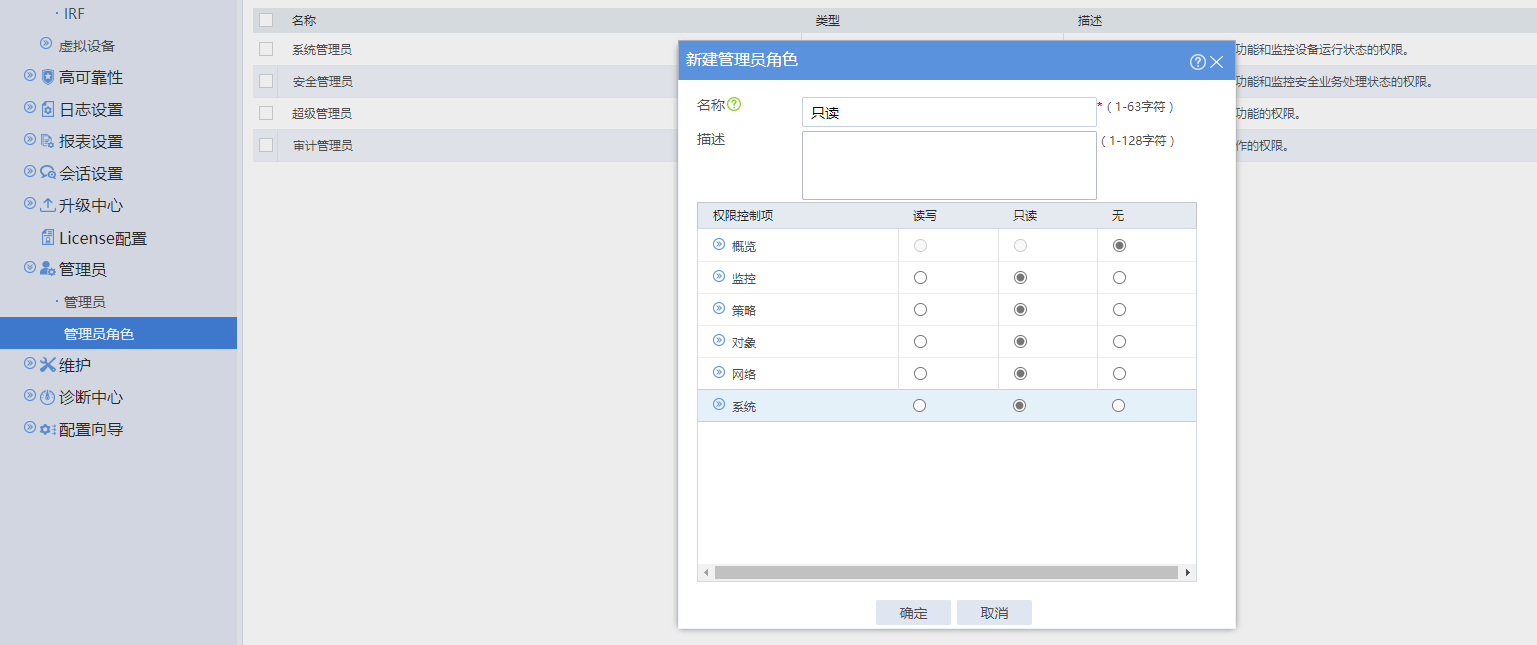Click the log document icon beside 日志设置
The image size is (1537, 645).
coord(47,109)
